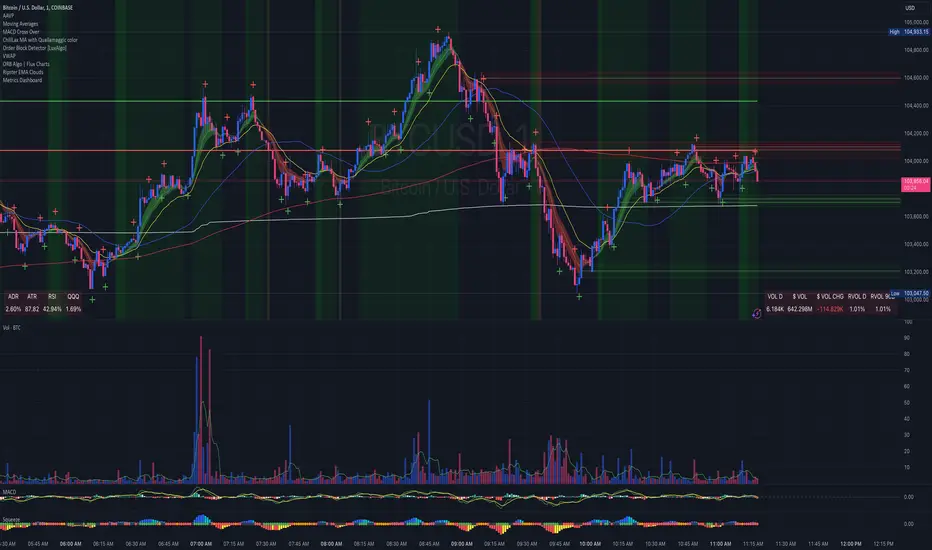Click the 08:00 AM time axis label

331,543
